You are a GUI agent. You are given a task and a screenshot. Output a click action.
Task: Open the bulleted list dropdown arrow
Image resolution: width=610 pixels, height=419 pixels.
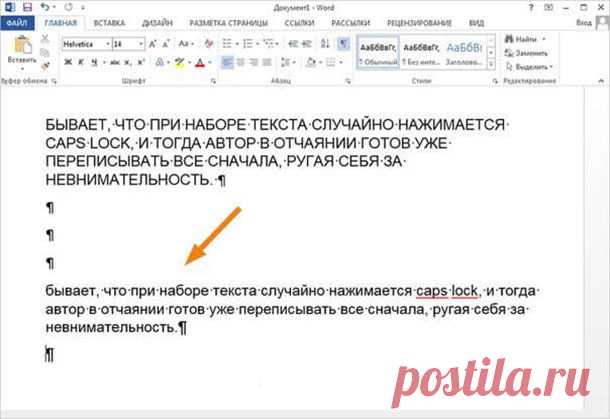click(237, 44)
